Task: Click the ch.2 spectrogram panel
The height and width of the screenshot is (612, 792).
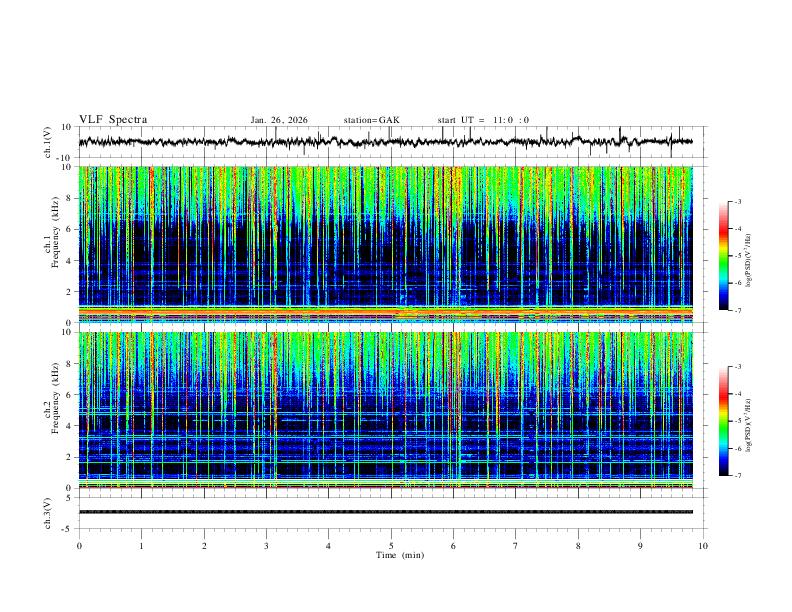Action: (x=385, y=410)
